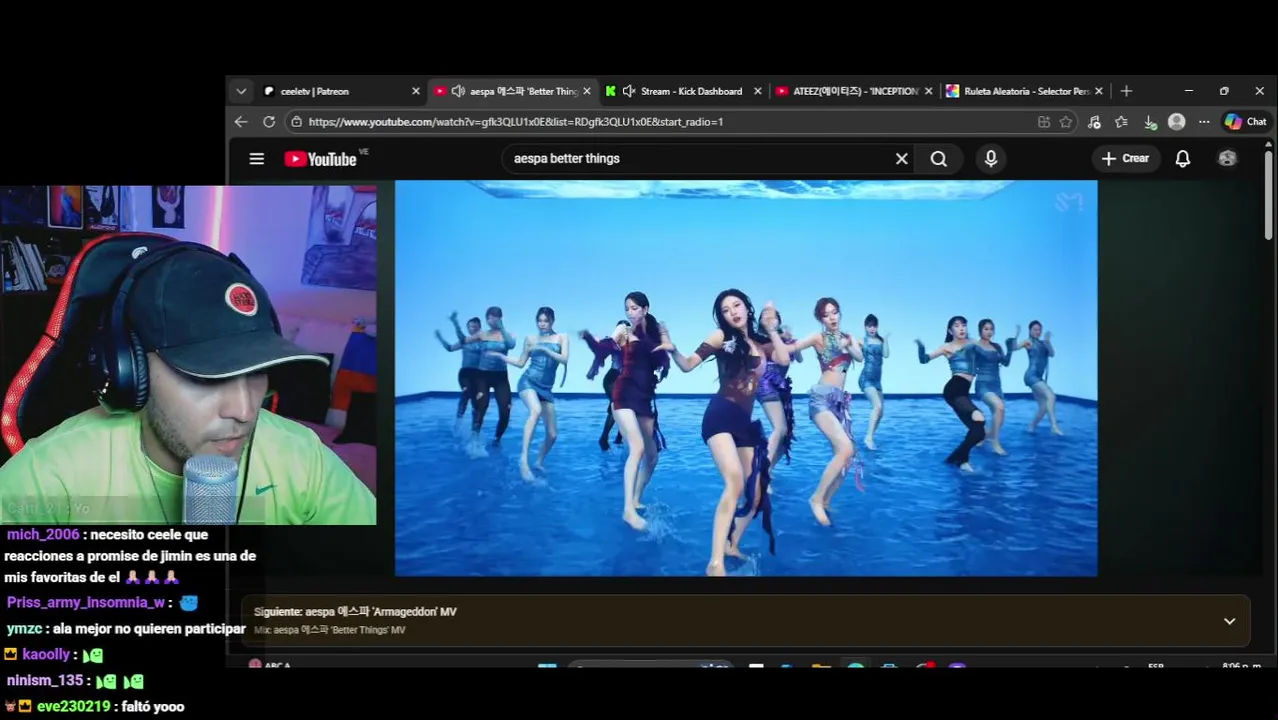Open the media control music icon
Viewport: 1278px width, 720px height.
pyautogui.click(x=1094, y=122)
